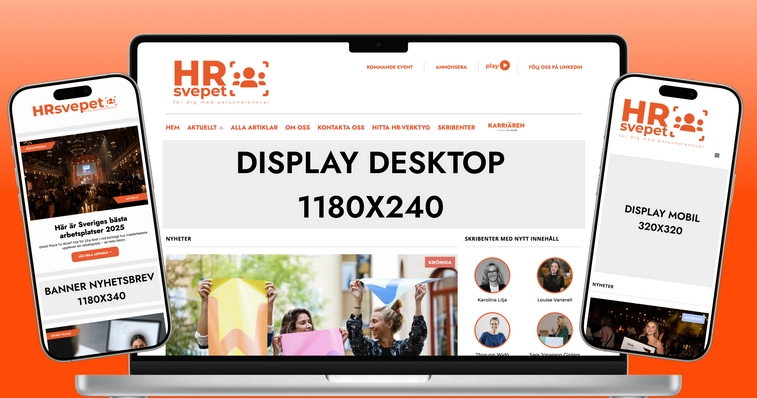Open Louise Vanerell's profile picture
757x398 pixels.
point(554,275)
